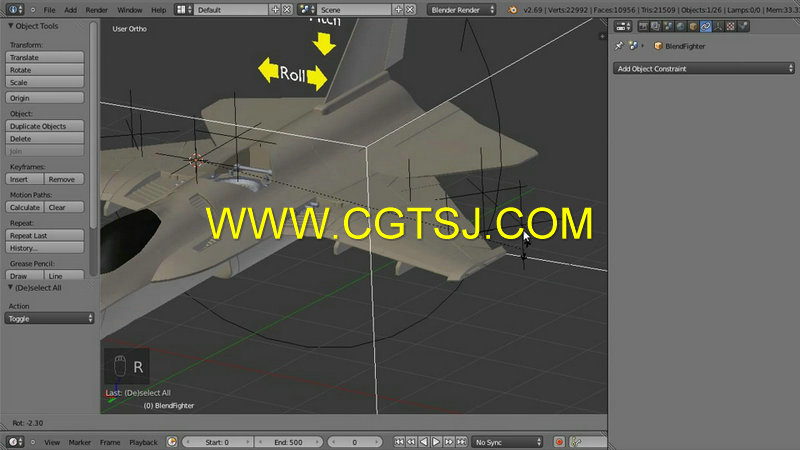Click the grease pencil Line button
Viewport: 800px width, 450px height.
(64, 276)
